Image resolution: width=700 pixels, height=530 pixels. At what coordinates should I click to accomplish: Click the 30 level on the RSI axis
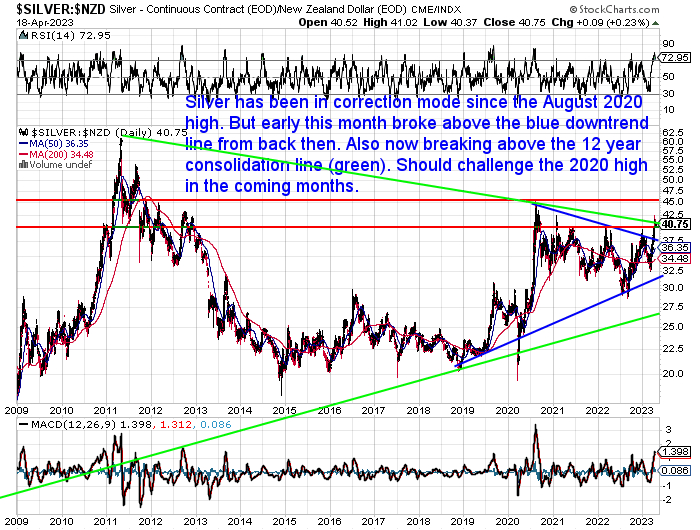(x=669, y=94)
